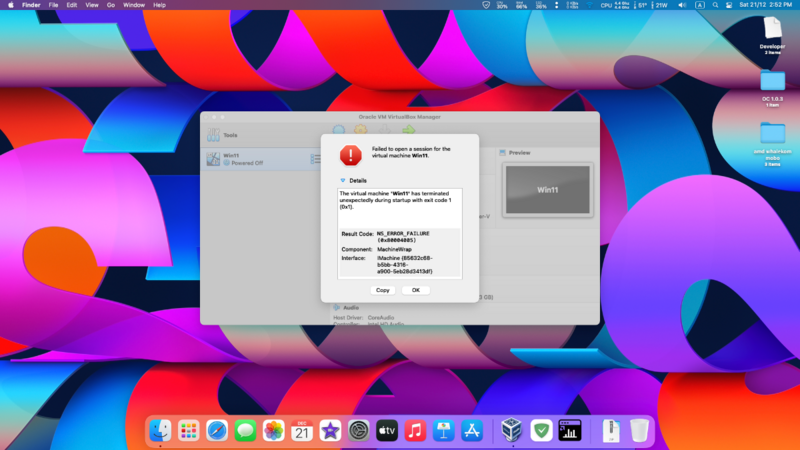Image resolution: width=800 pixels, height=450 pixels.
Task: Select the Developer item on desktop
Action: 772,35
